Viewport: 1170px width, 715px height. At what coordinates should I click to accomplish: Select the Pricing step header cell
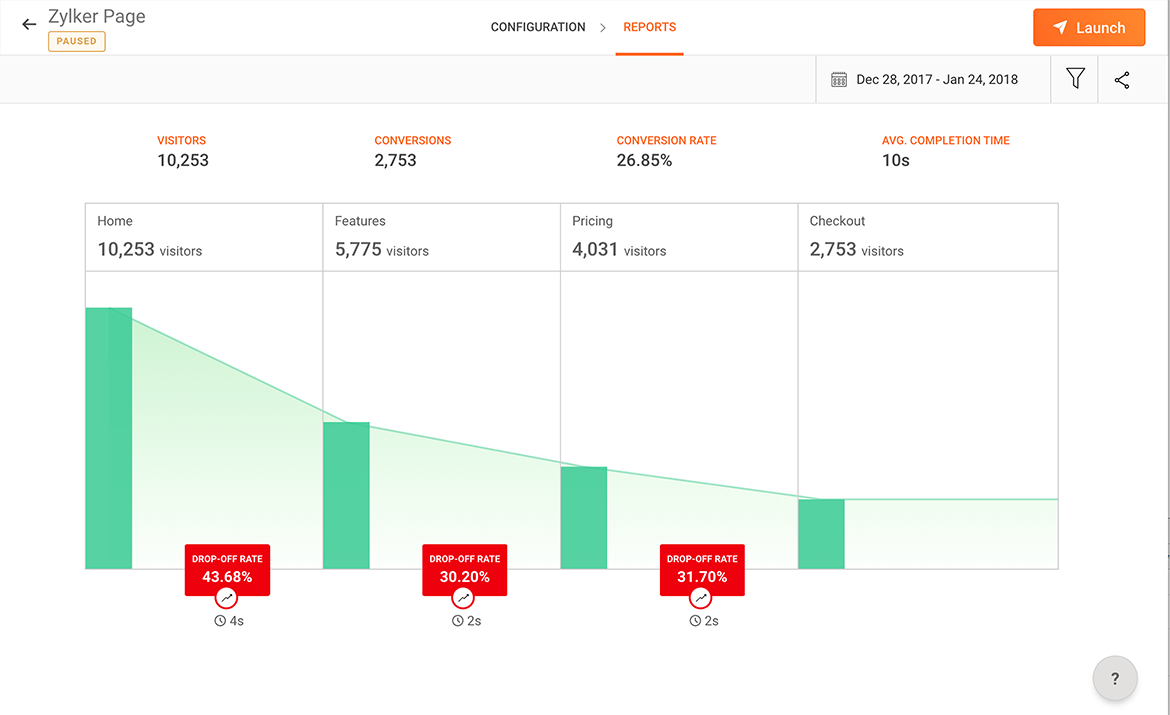click(678, 237)
